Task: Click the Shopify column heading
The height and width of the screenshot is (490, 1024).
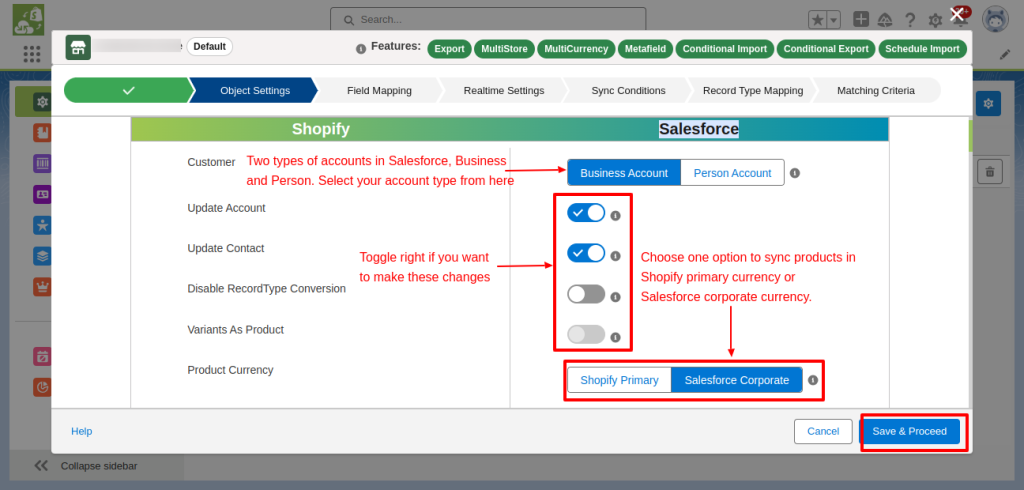Action: (321, 129)
